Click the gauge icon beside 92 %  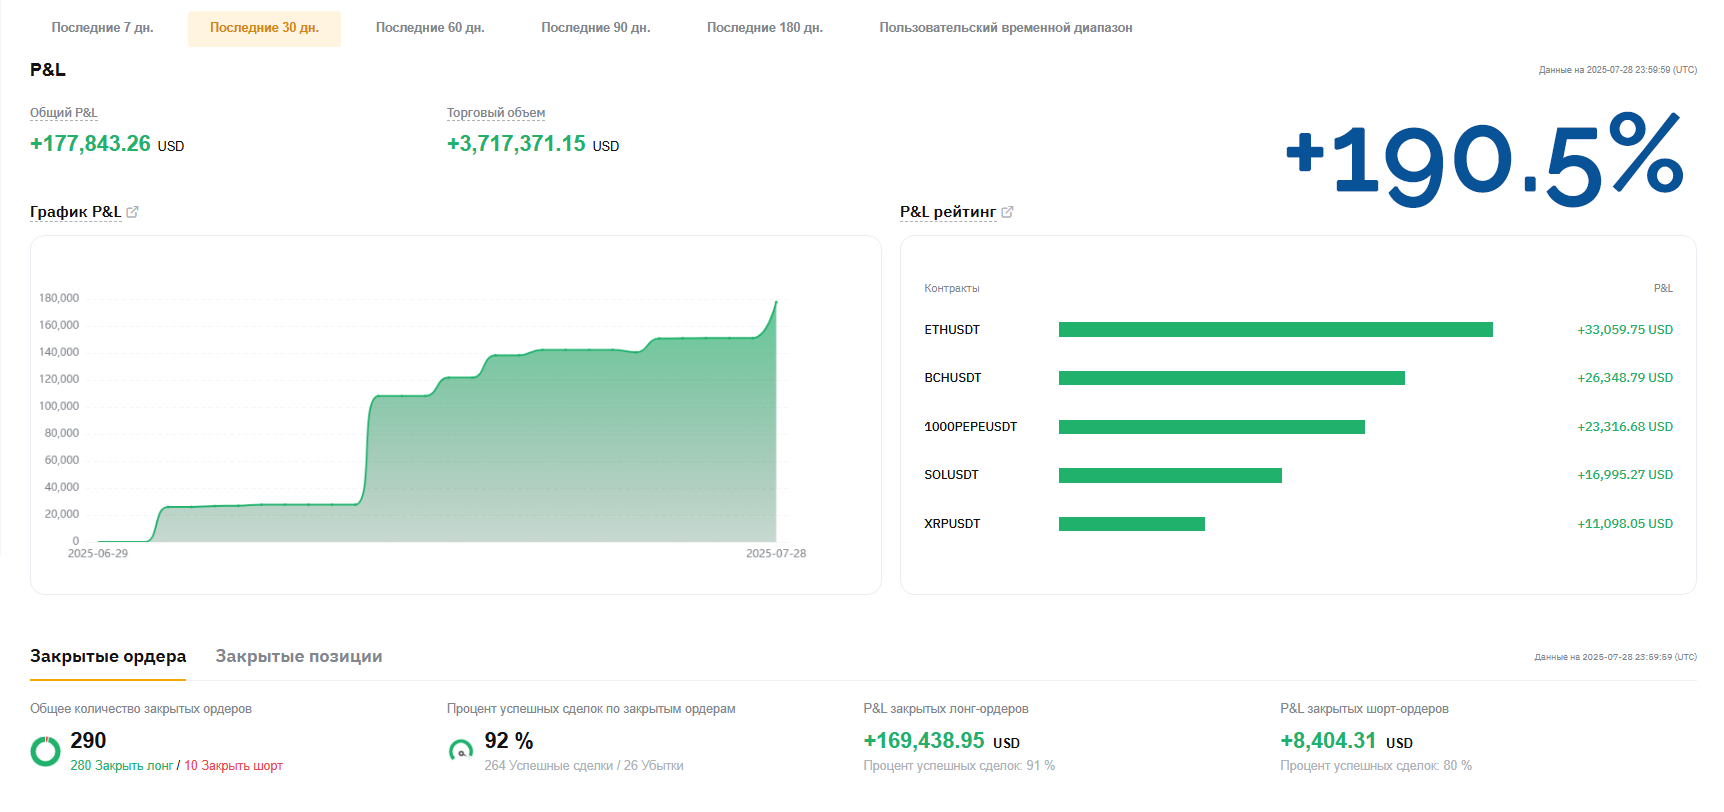coord(461,751)
